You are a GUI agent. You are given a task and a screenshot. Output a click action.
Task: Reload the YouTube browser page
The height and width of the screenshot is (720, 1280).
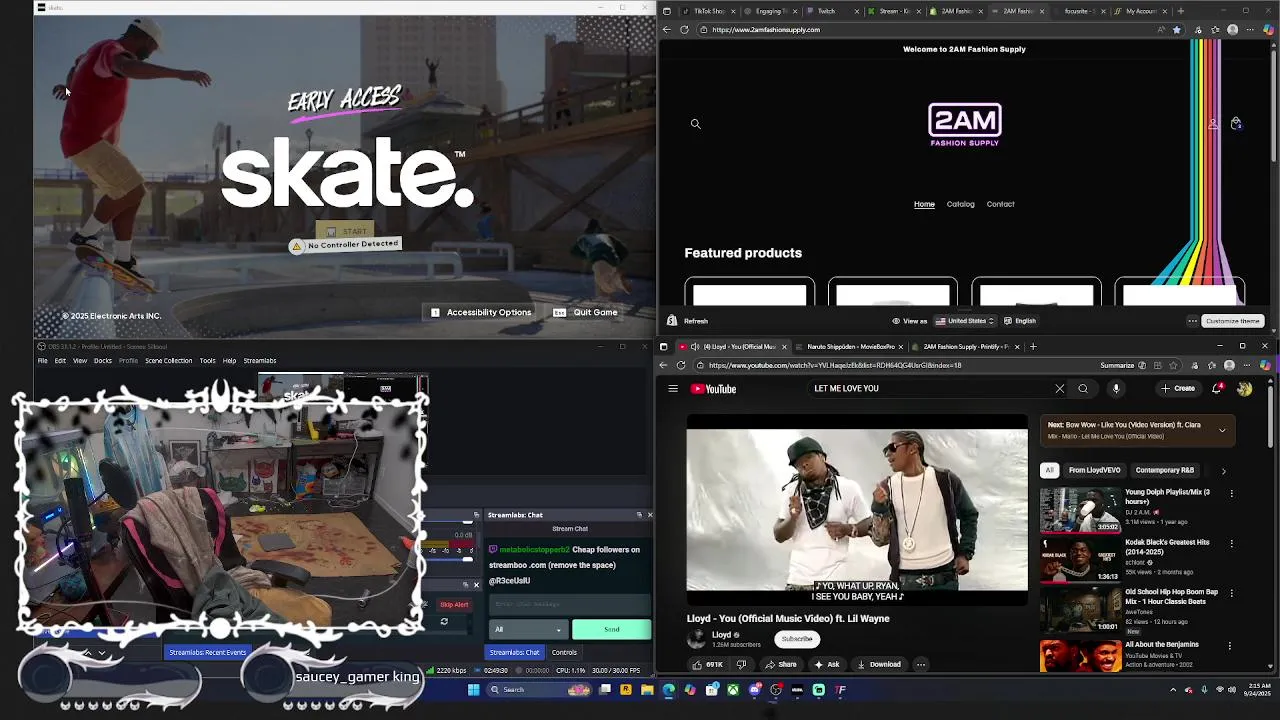(682, 365)
